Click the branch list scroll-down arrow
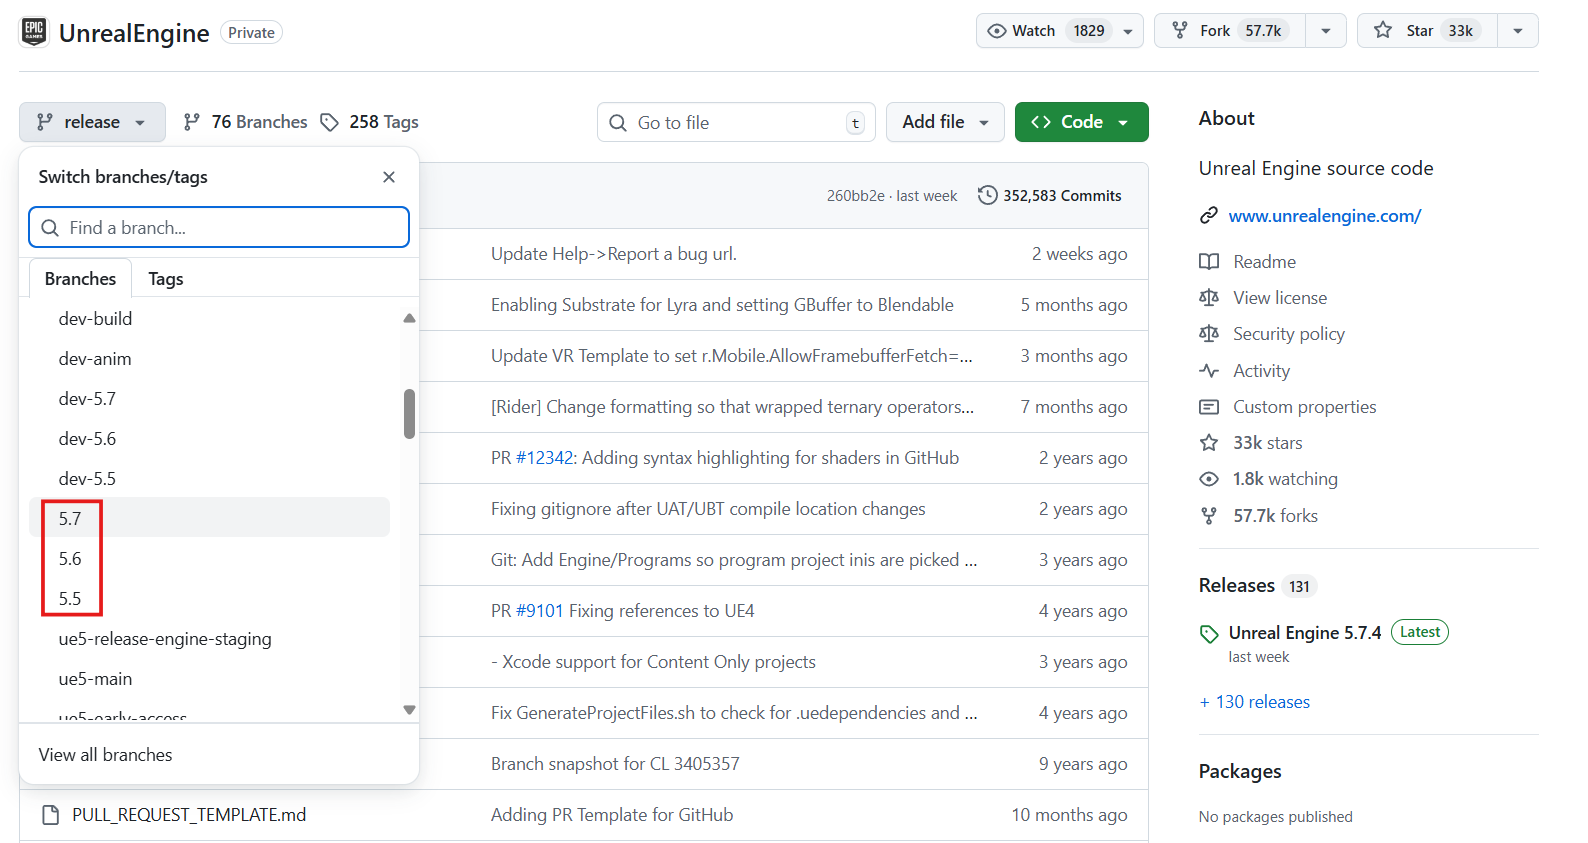This screenshot has height=843, width=1588. 409,710
